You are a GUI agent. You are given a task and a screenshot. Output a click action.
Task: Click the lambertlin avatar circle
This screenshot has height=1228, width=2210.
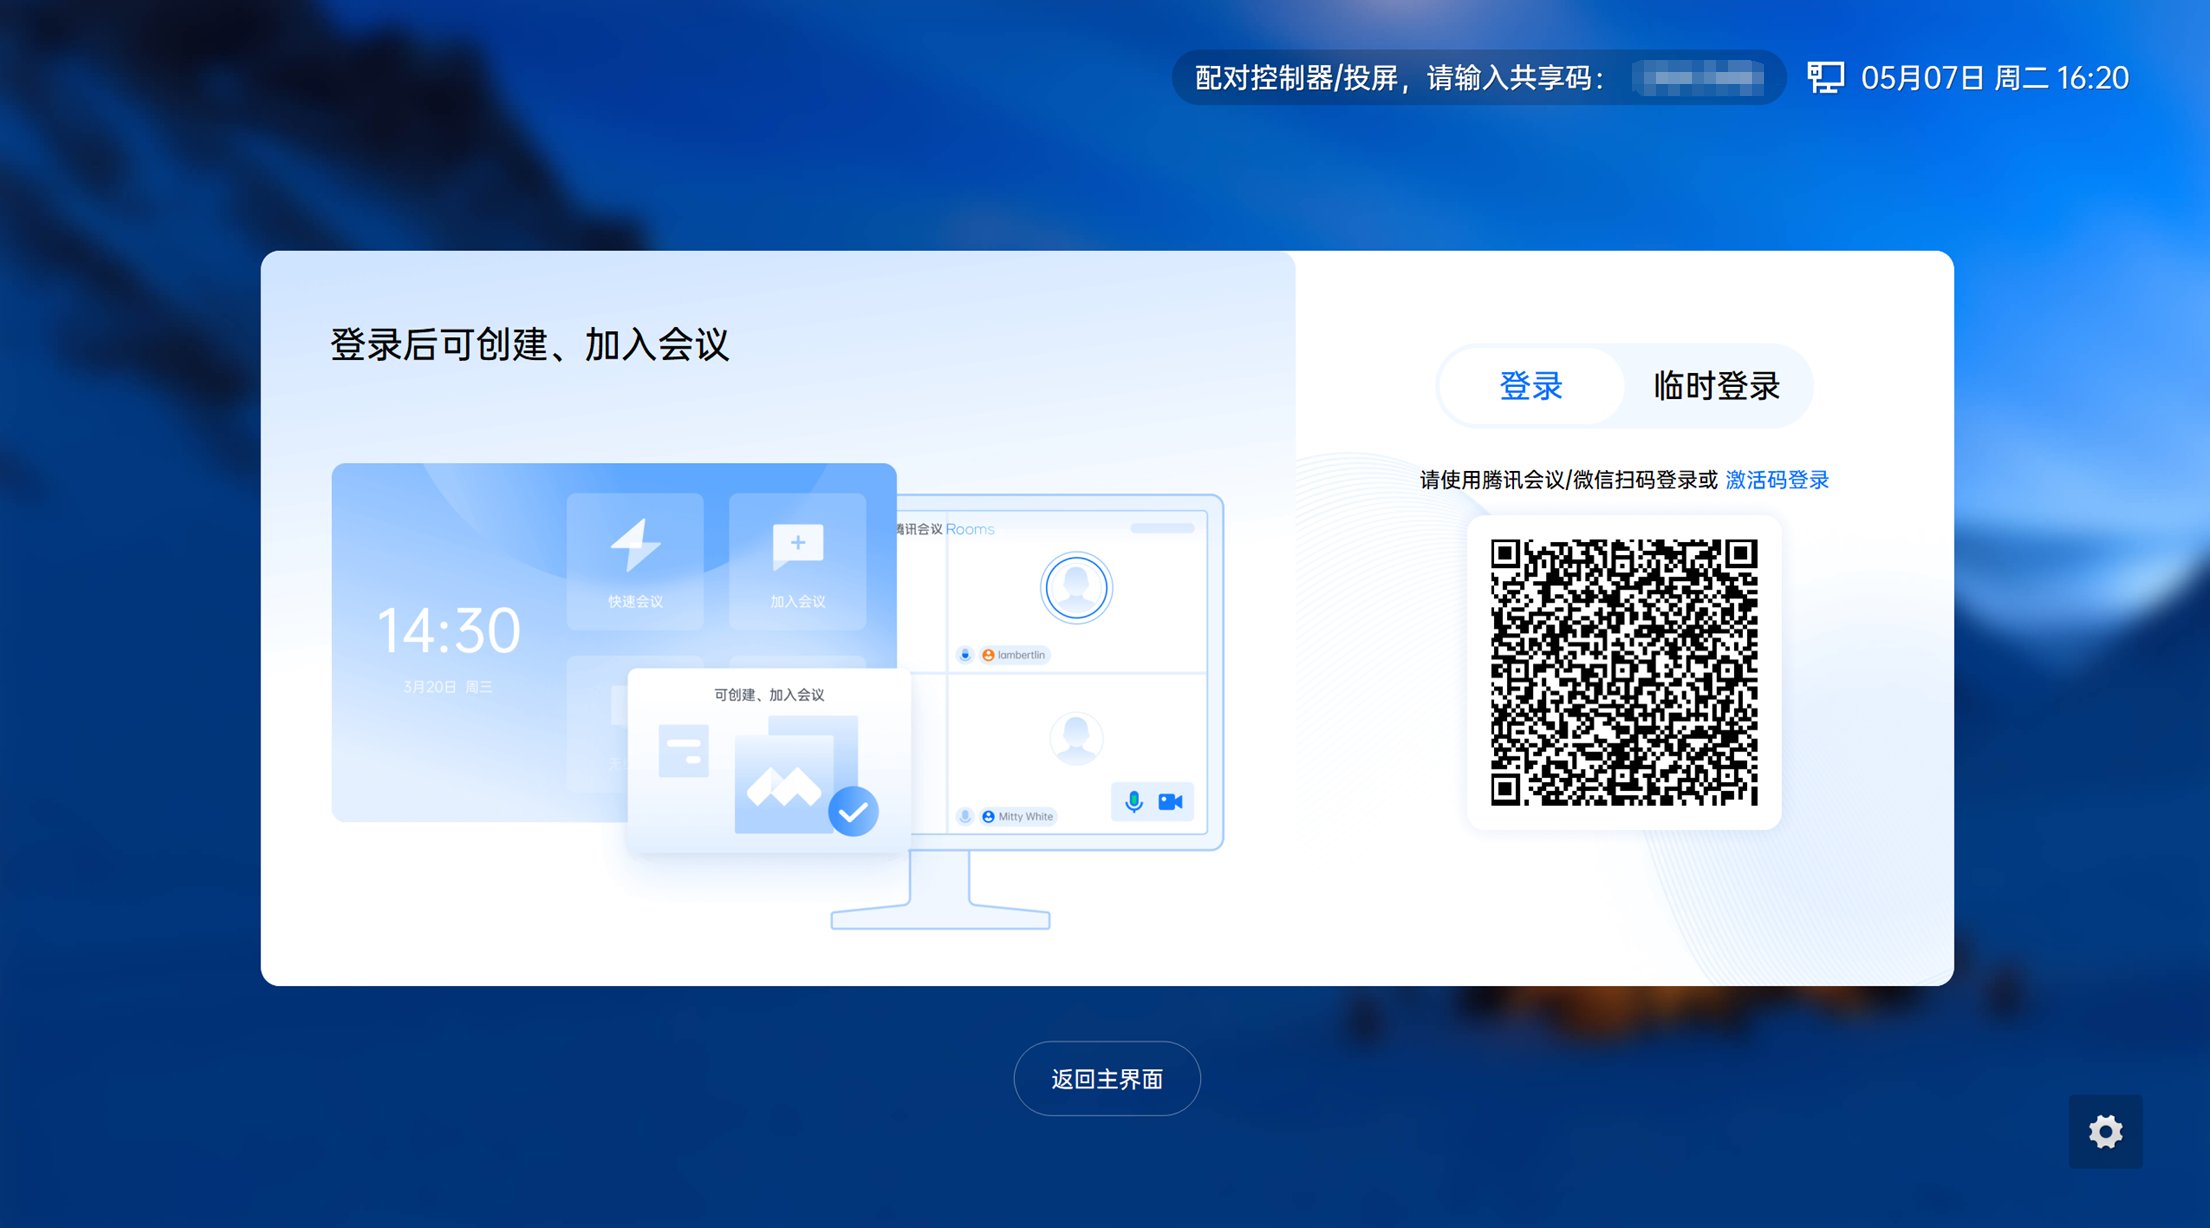tap(1076, 588)
